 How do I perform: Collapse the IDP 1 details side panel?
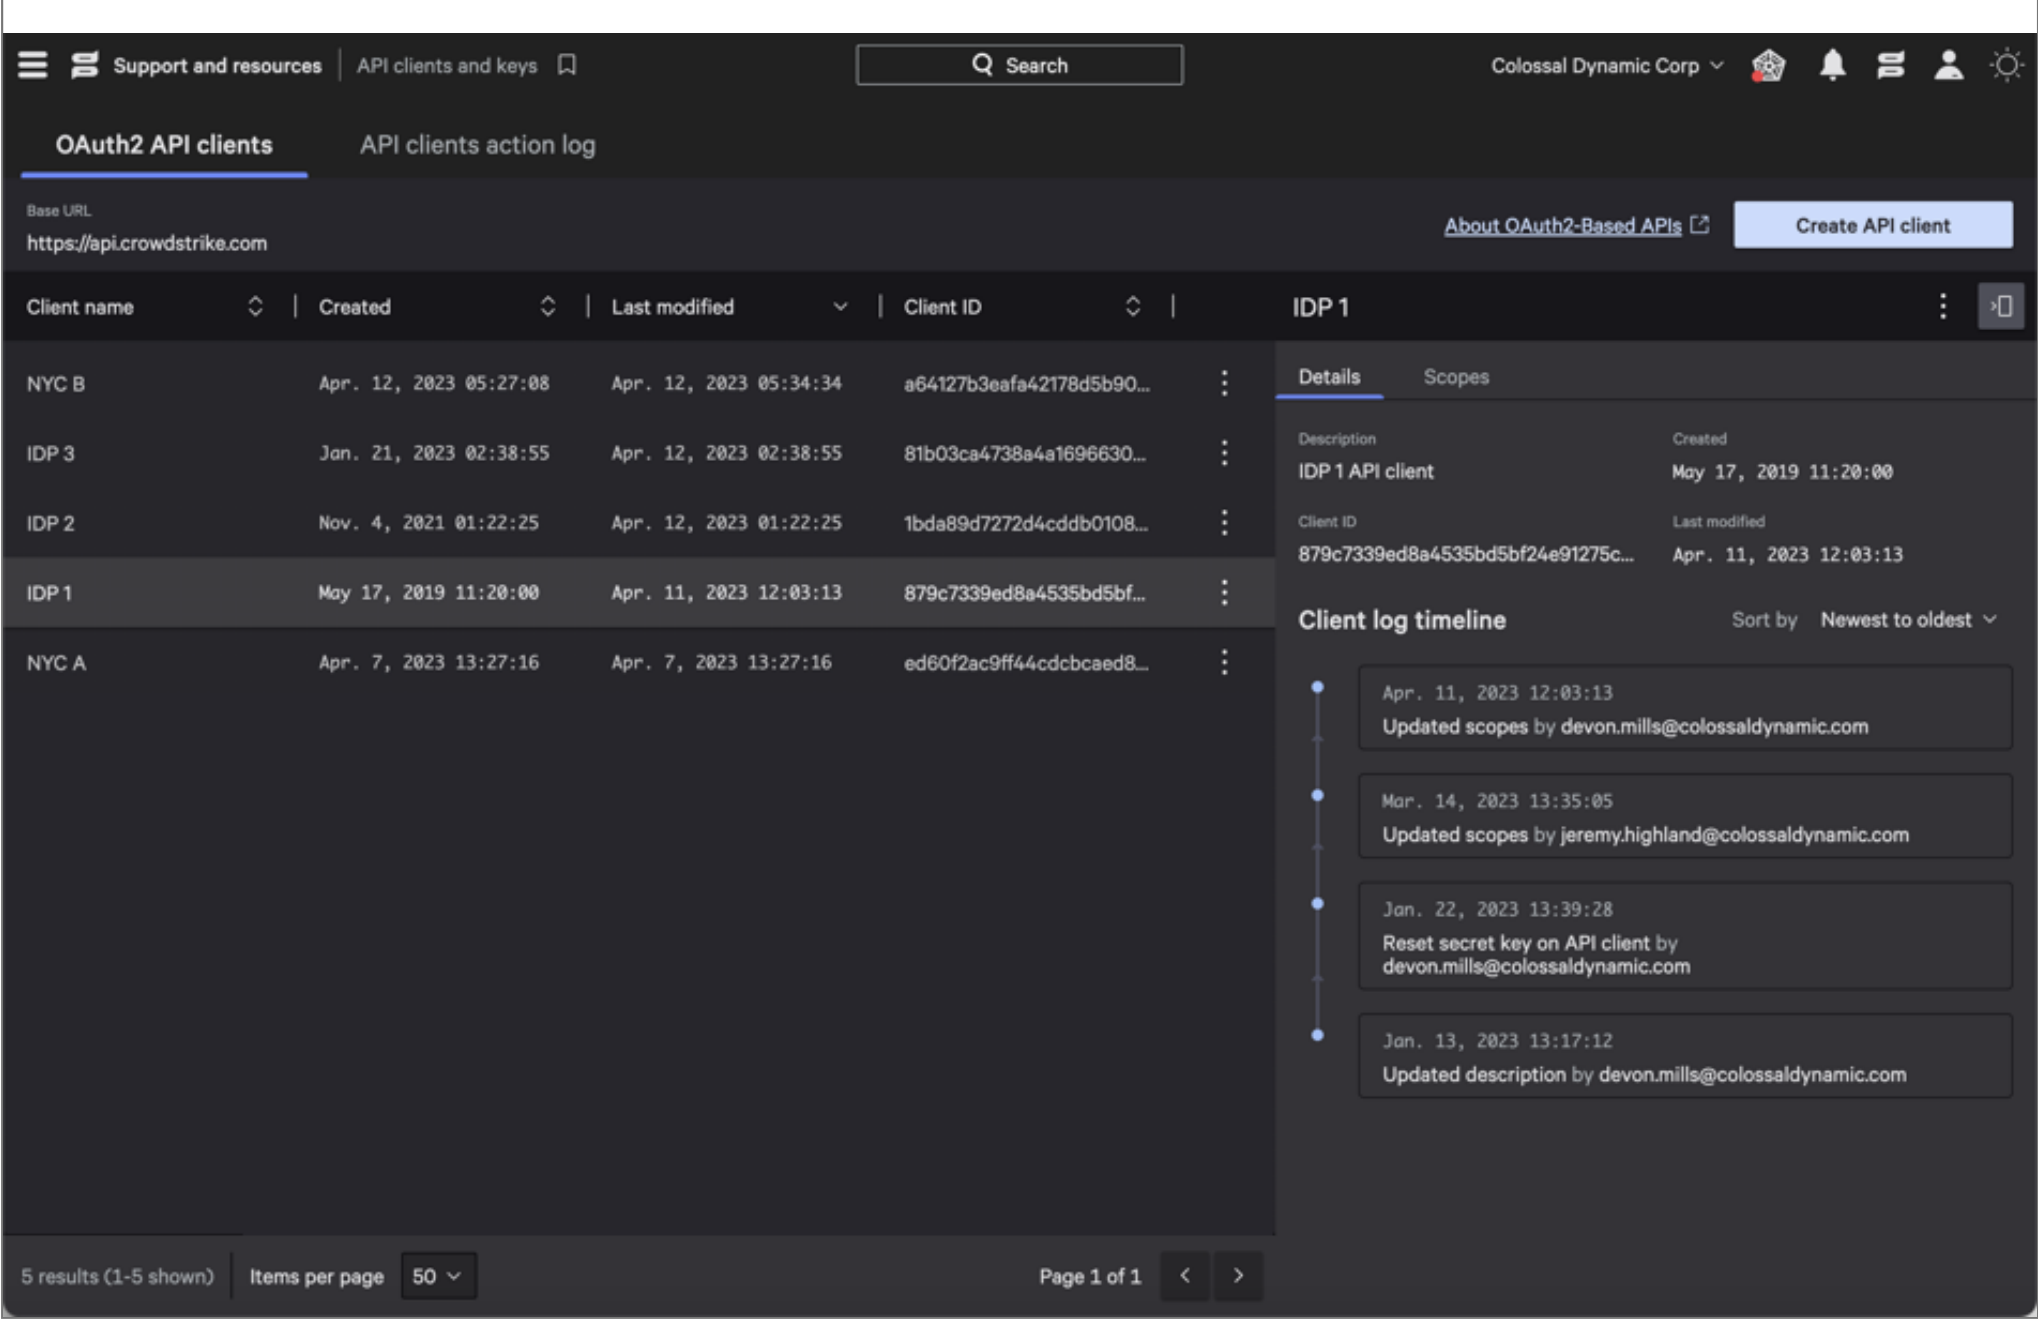point(2001,306)
